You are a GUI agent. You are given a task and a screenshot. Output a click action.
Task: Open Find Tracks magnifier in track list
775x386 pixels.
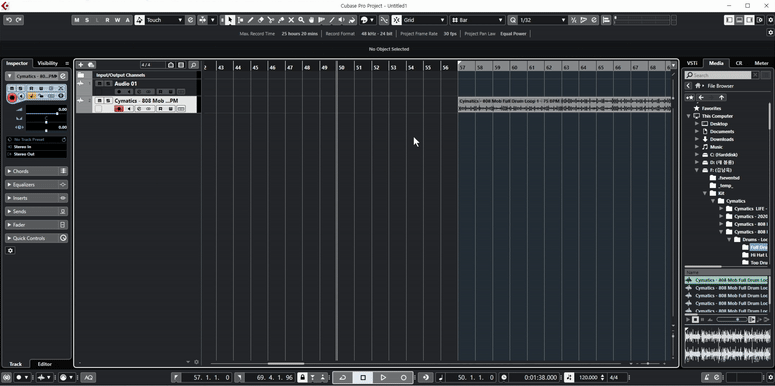tap(193, 65)
